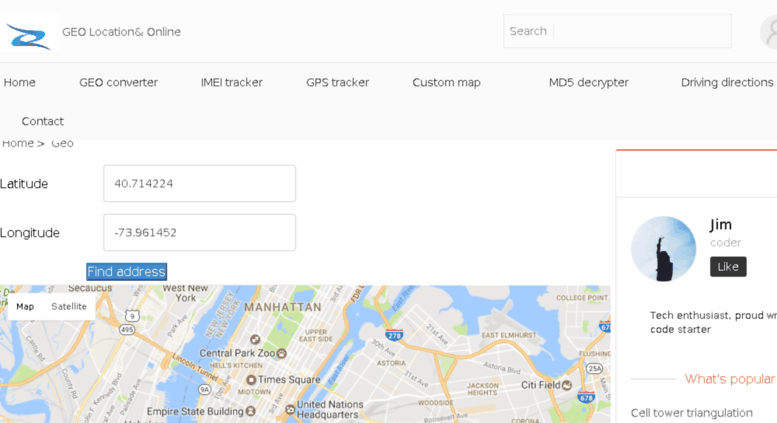The image size is (777, 423).
Task: Click the EAST ELMHURST map label
Action: point(509,335)
